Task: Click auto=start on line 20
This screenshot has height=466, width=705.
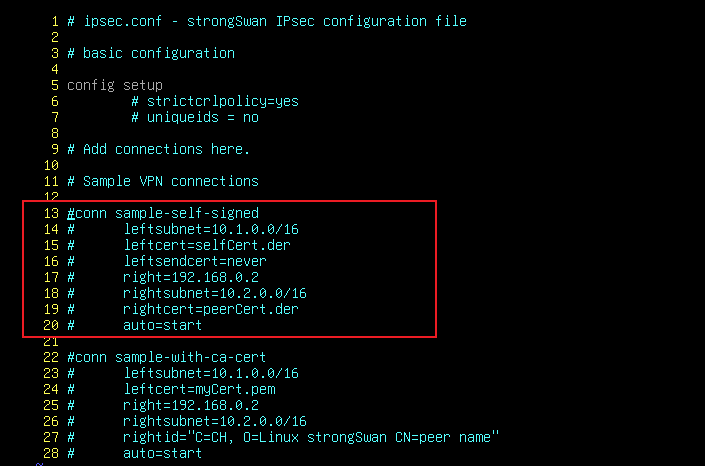Action: [163, 325]
